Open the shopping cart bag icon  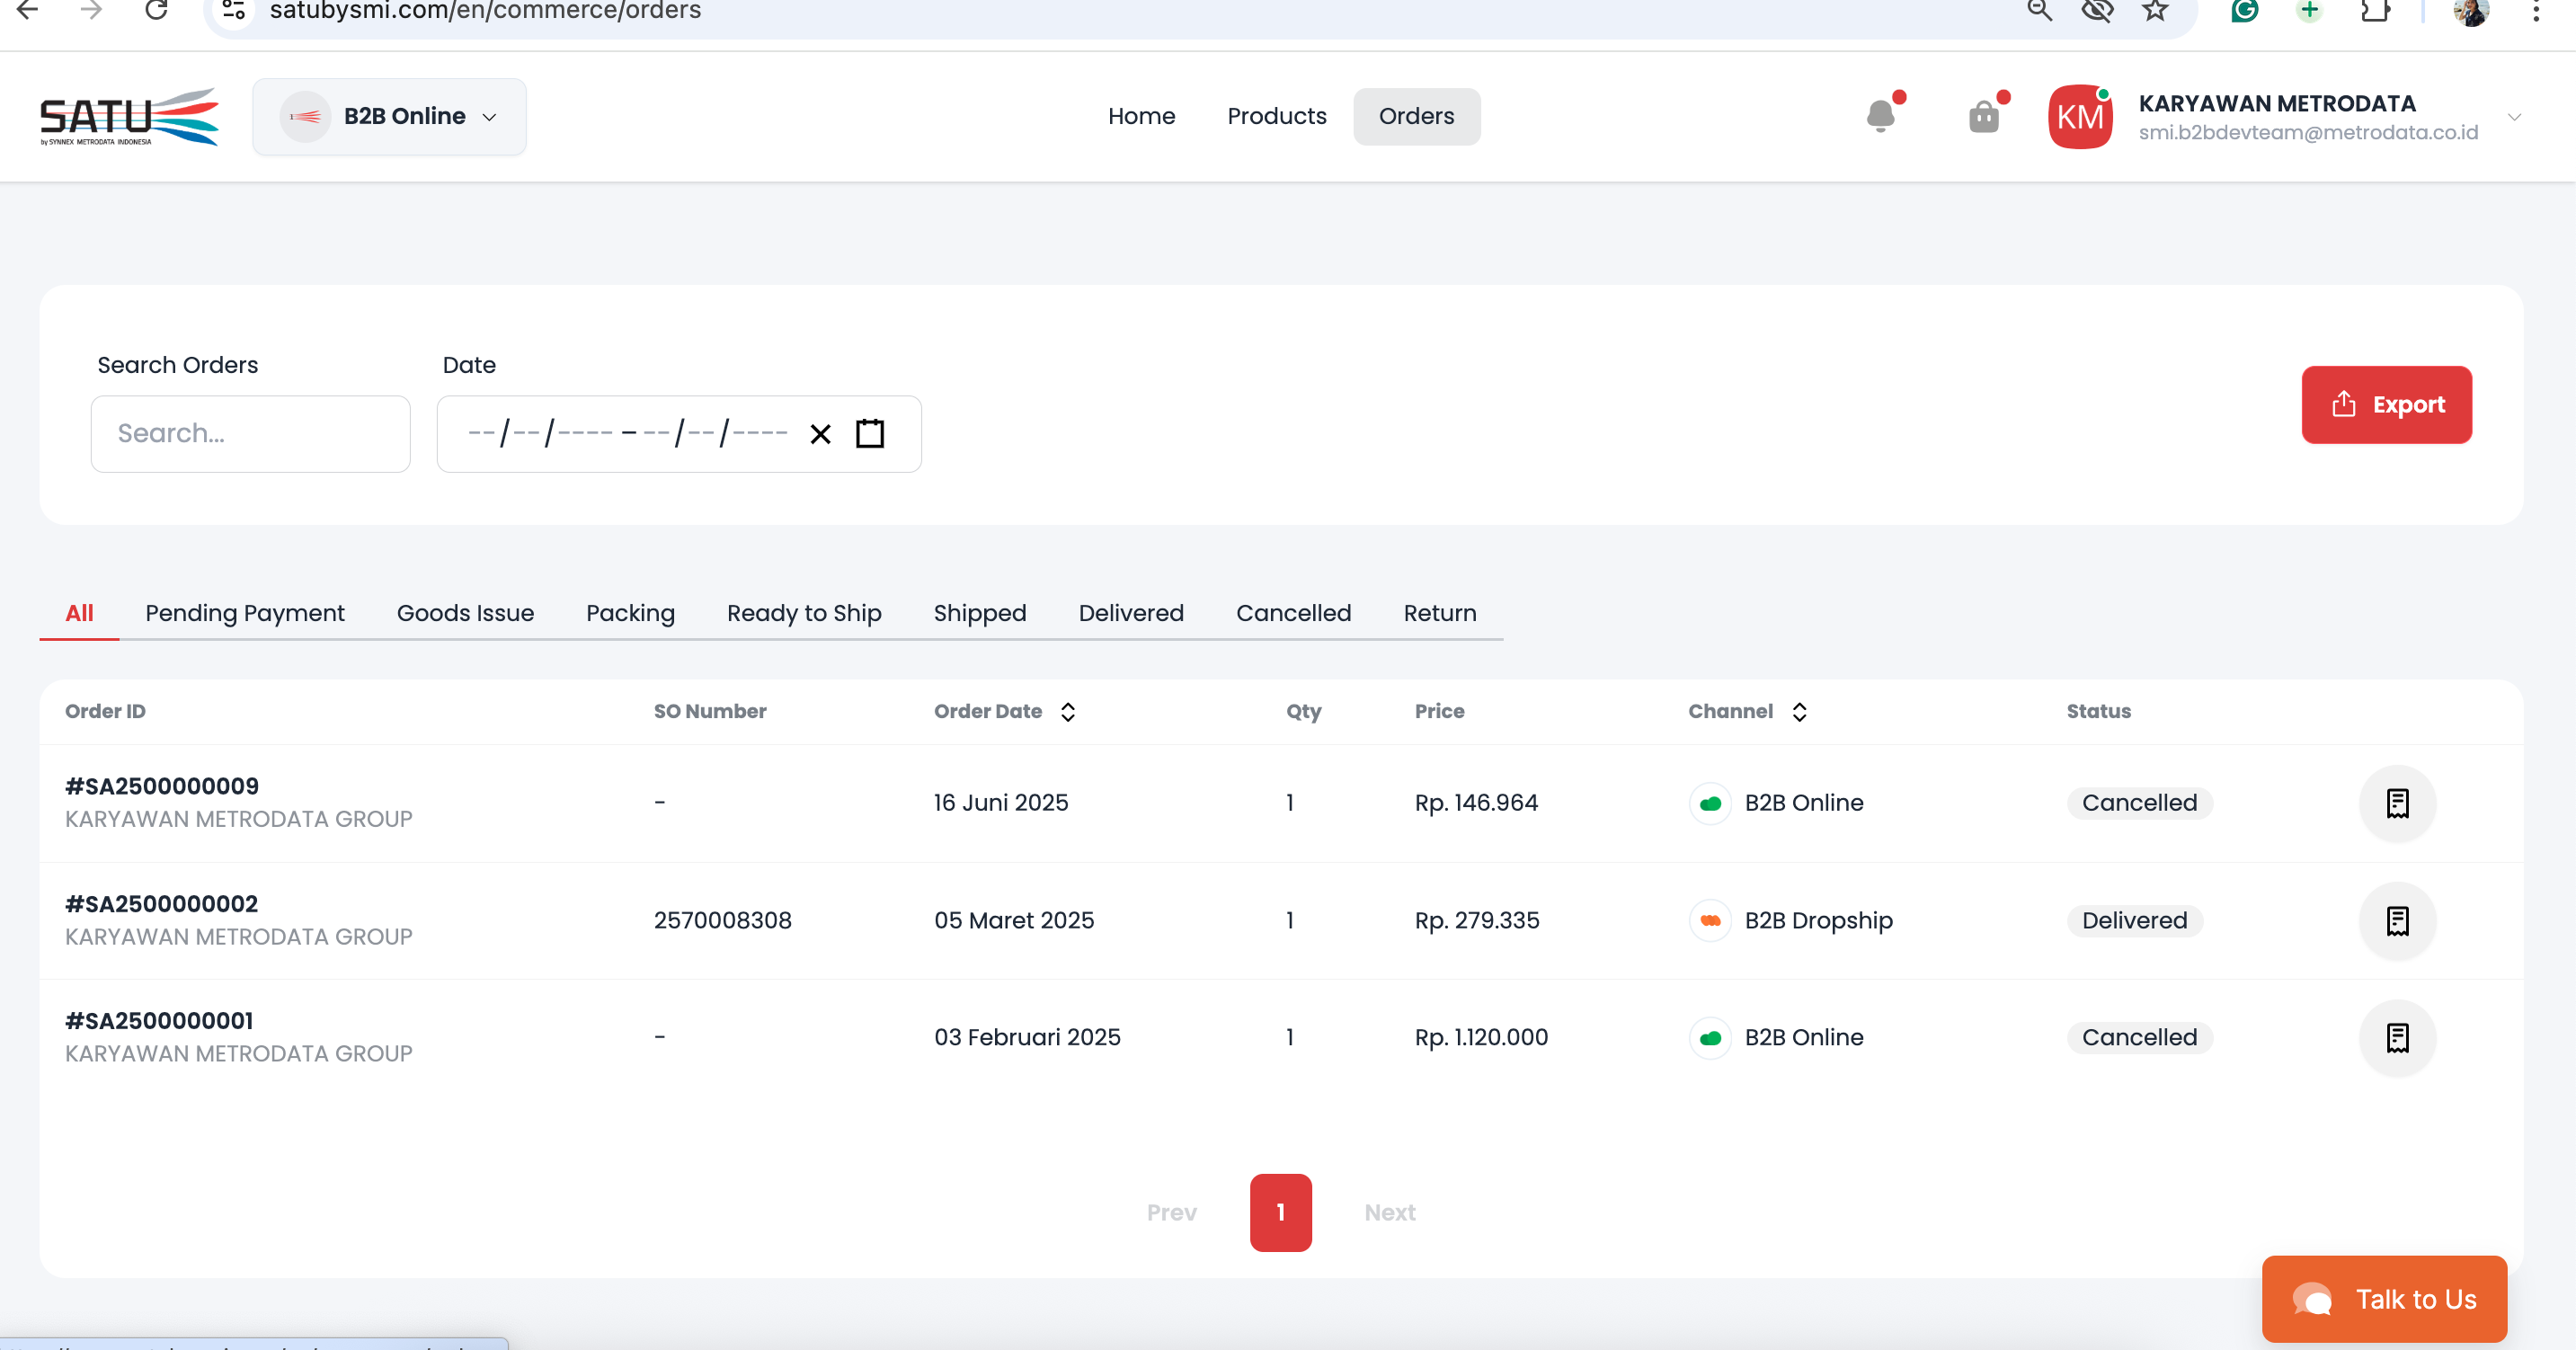(x=1984, y=116)
